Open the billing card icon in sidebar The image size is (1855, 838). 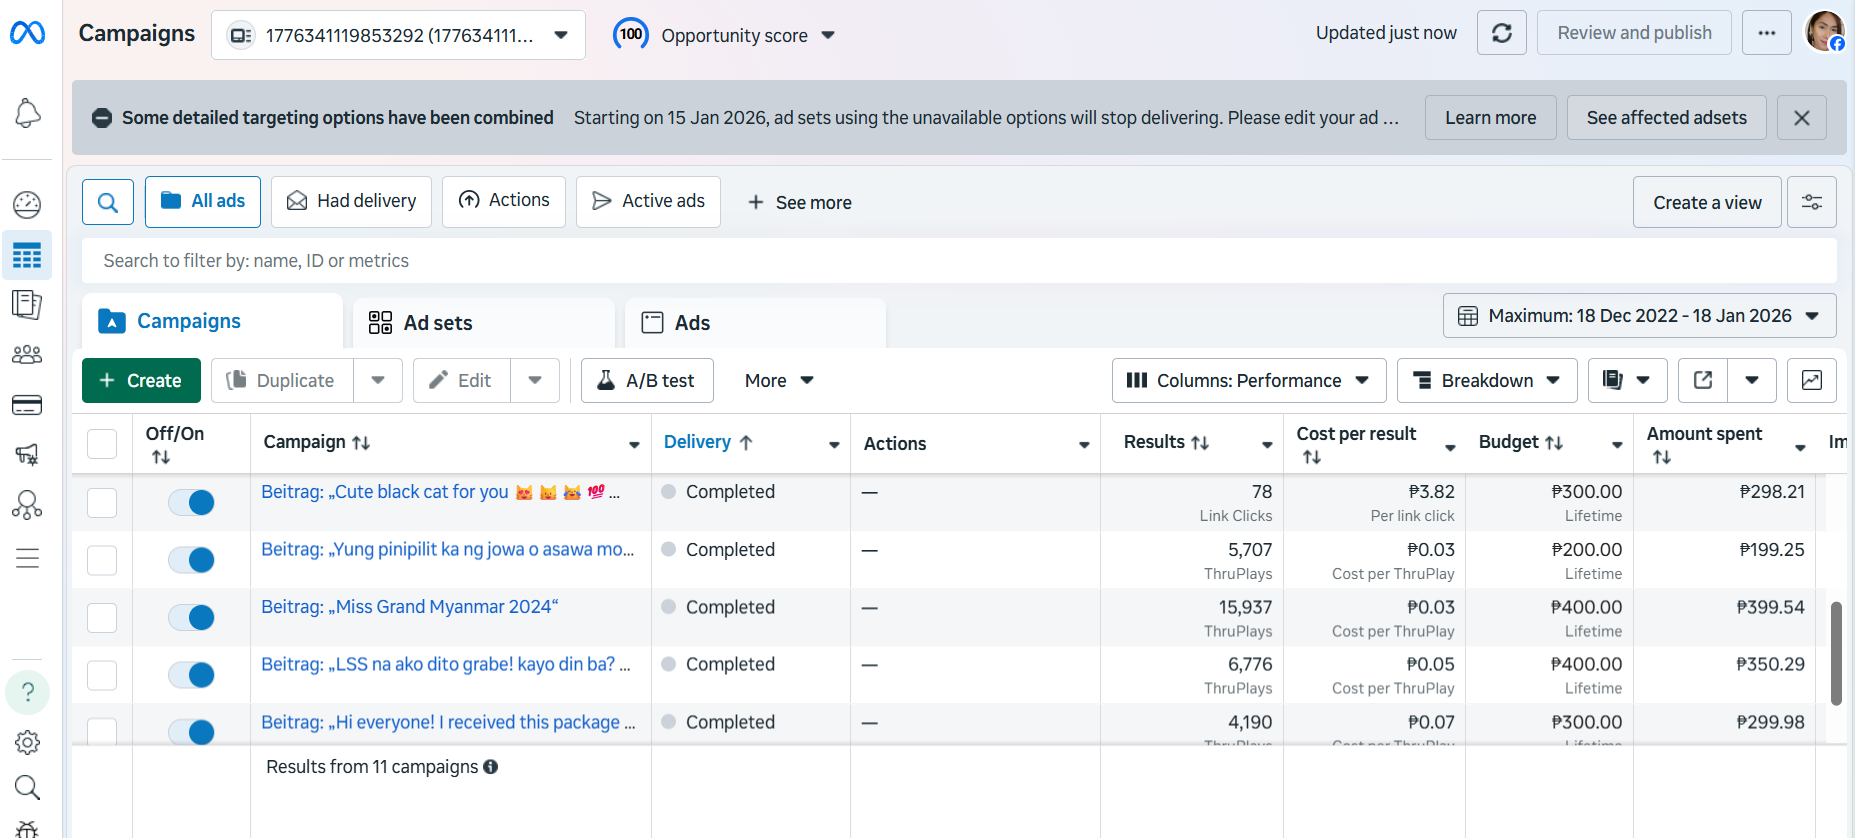point(27,405)
